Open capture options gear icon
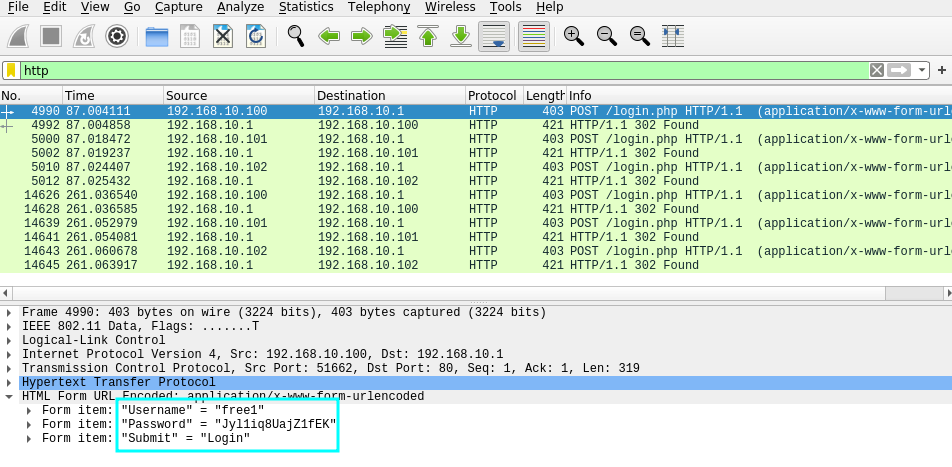Viewport: 952px width, 467px height. [x=117, y=37]
